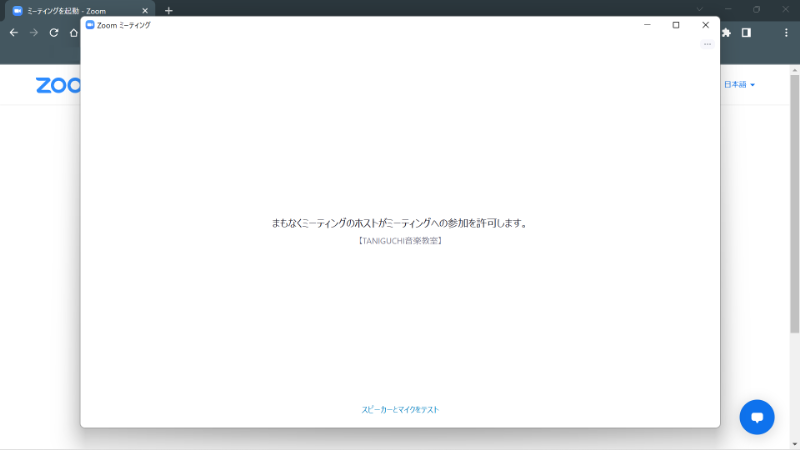Open Chrome's three-dot vertical menu
The height and width of the screenshot is (450, 800).
click(786, 32)
